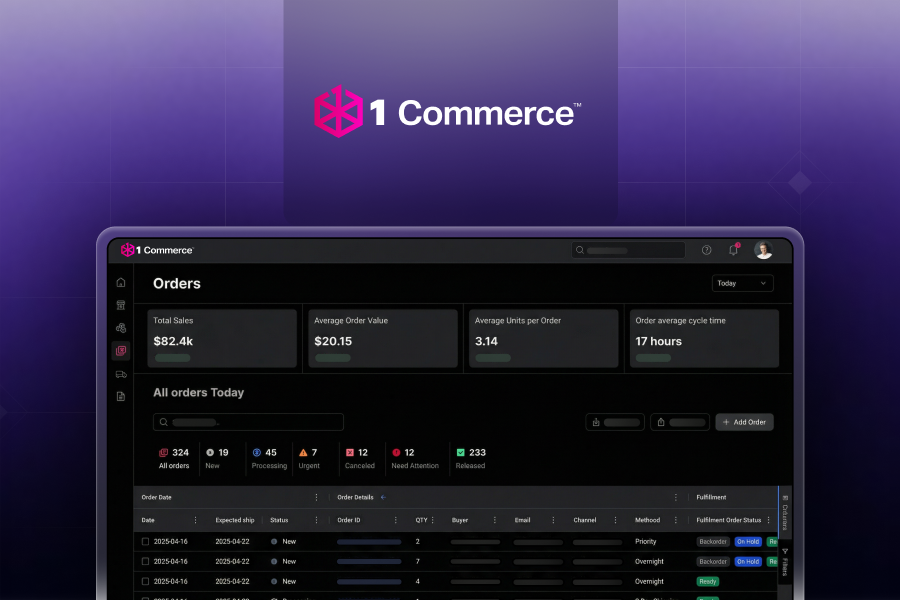Screen dimensions: 900x600
Task: Click the Add Order button
Action: 744,422
